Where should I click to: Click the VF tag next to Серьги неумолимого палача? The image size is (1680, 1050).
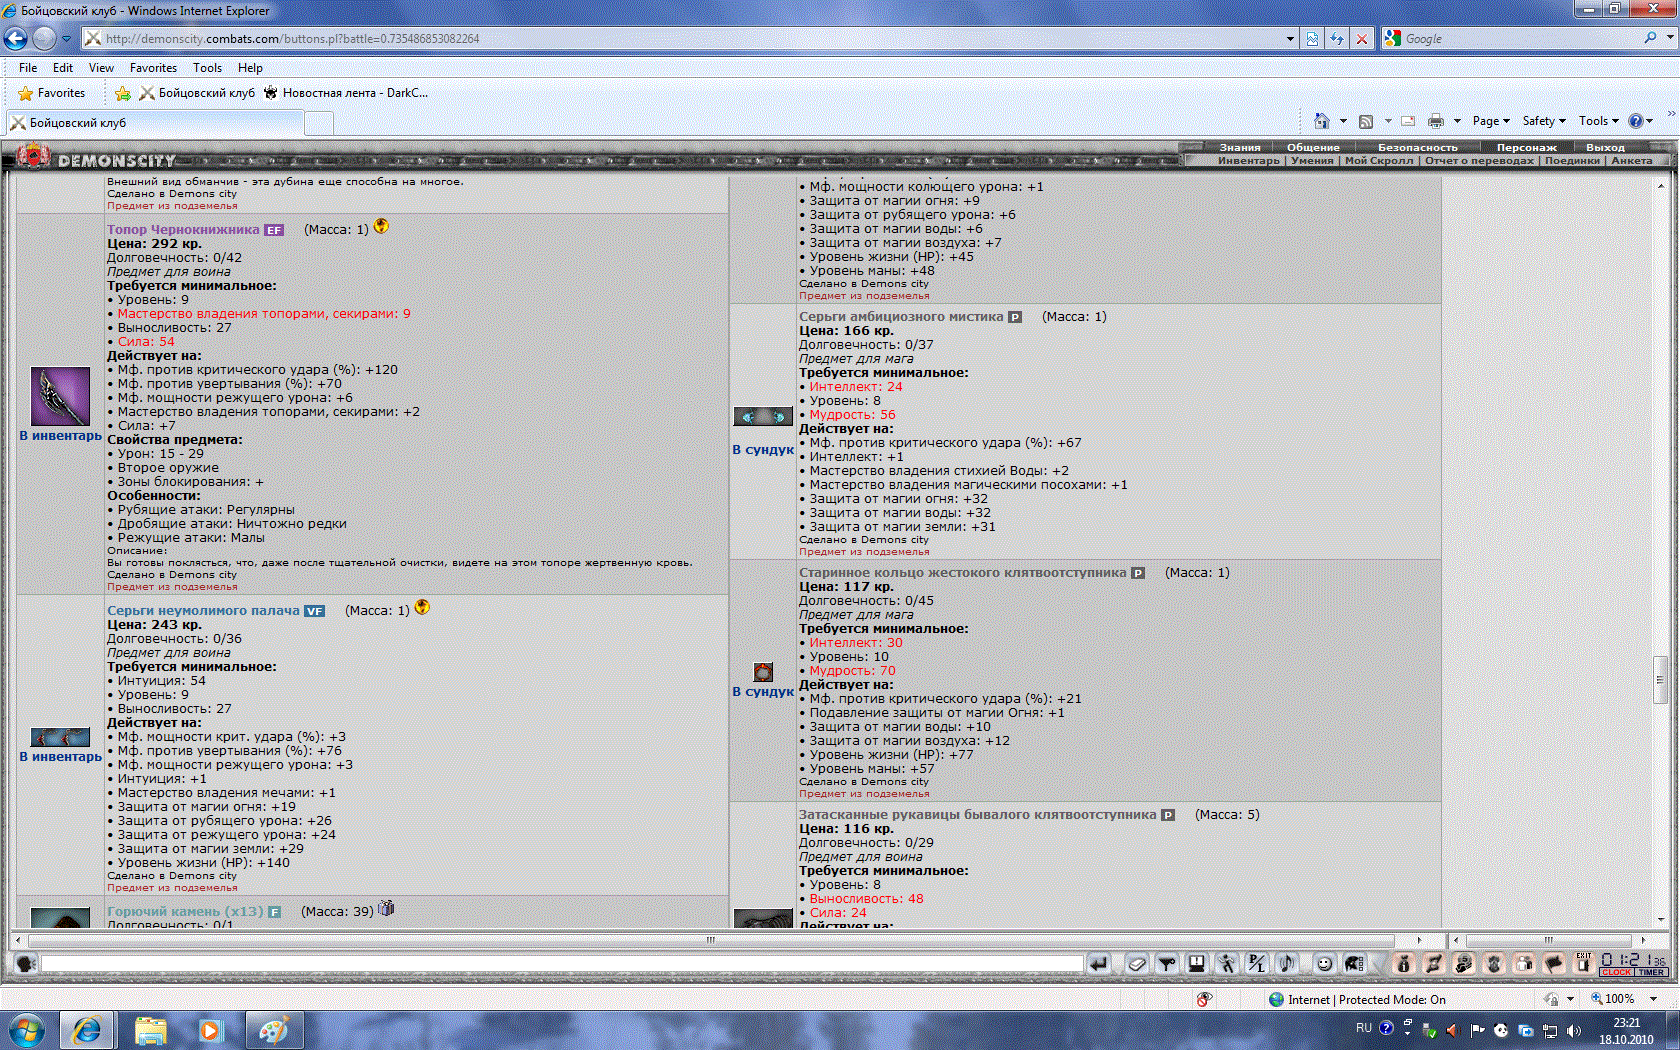tap(315, 611)
